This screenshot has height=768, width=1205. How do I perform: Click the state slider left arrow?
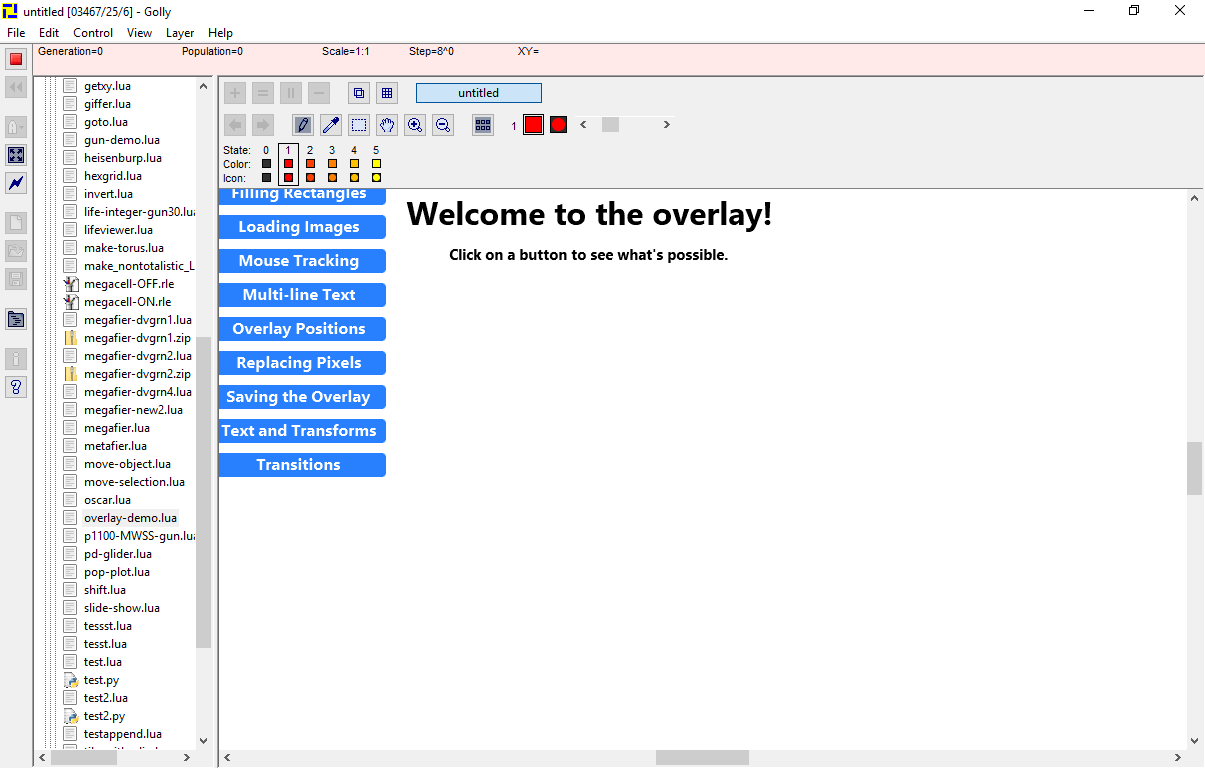(x=584, y=124)
